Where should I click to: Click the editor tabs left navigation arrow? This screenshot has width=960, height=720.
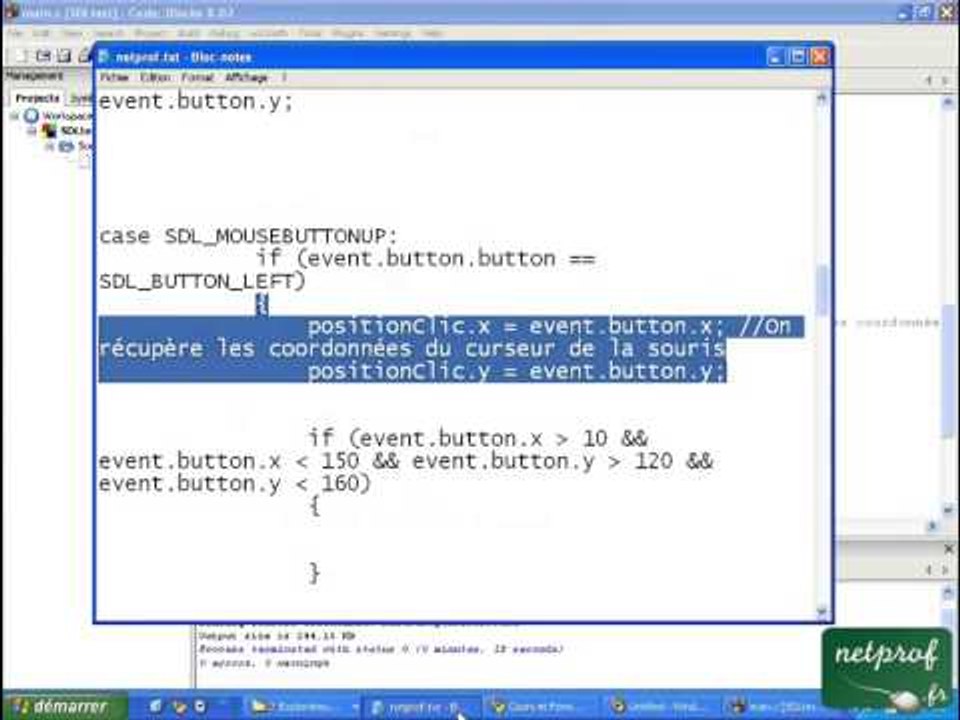click(x=929, y=80)
